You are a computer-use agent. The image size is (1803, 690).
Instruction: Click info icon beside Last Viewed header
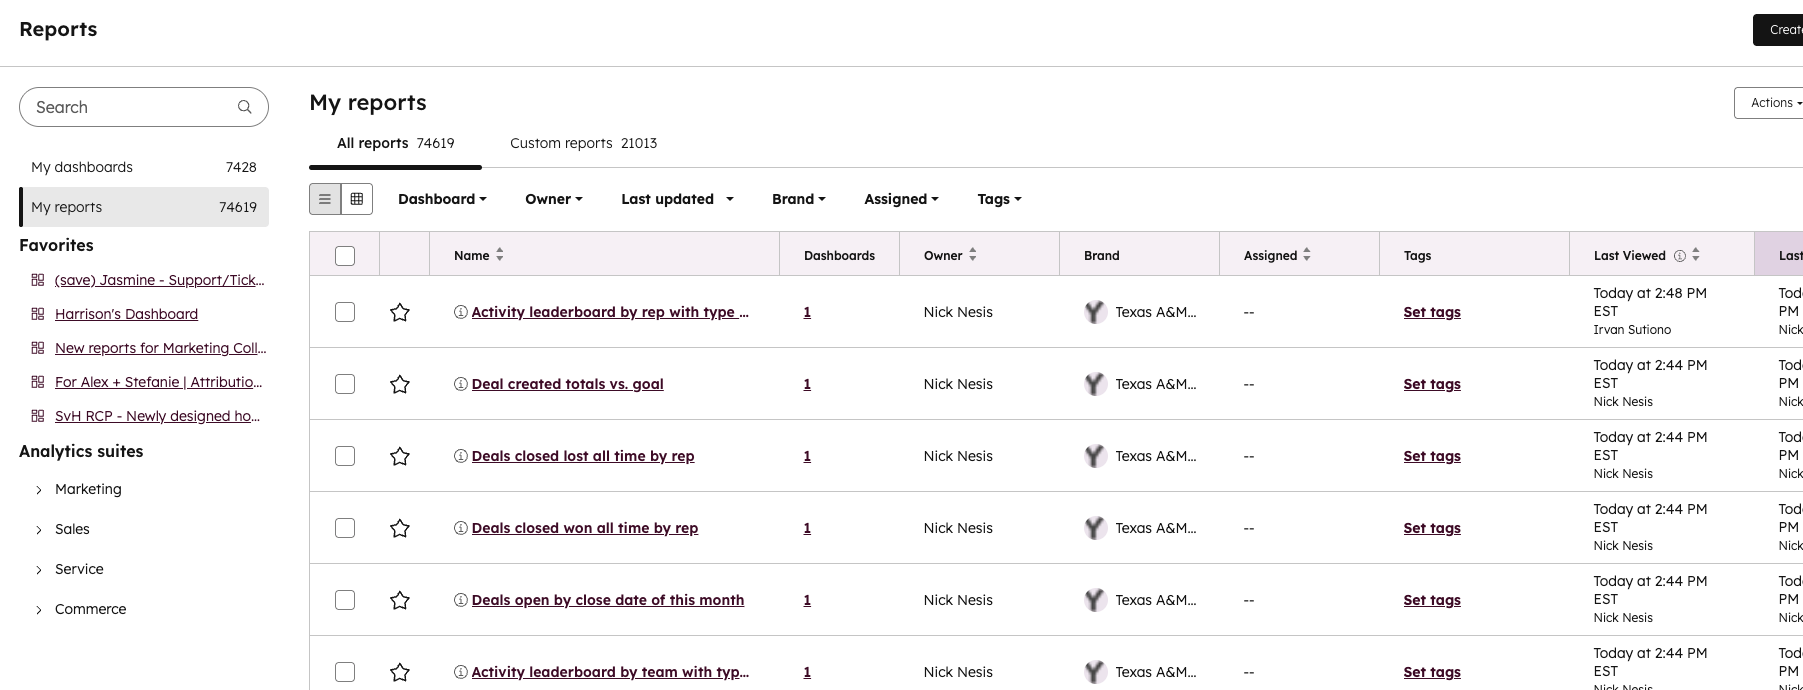click(1680, 256)
